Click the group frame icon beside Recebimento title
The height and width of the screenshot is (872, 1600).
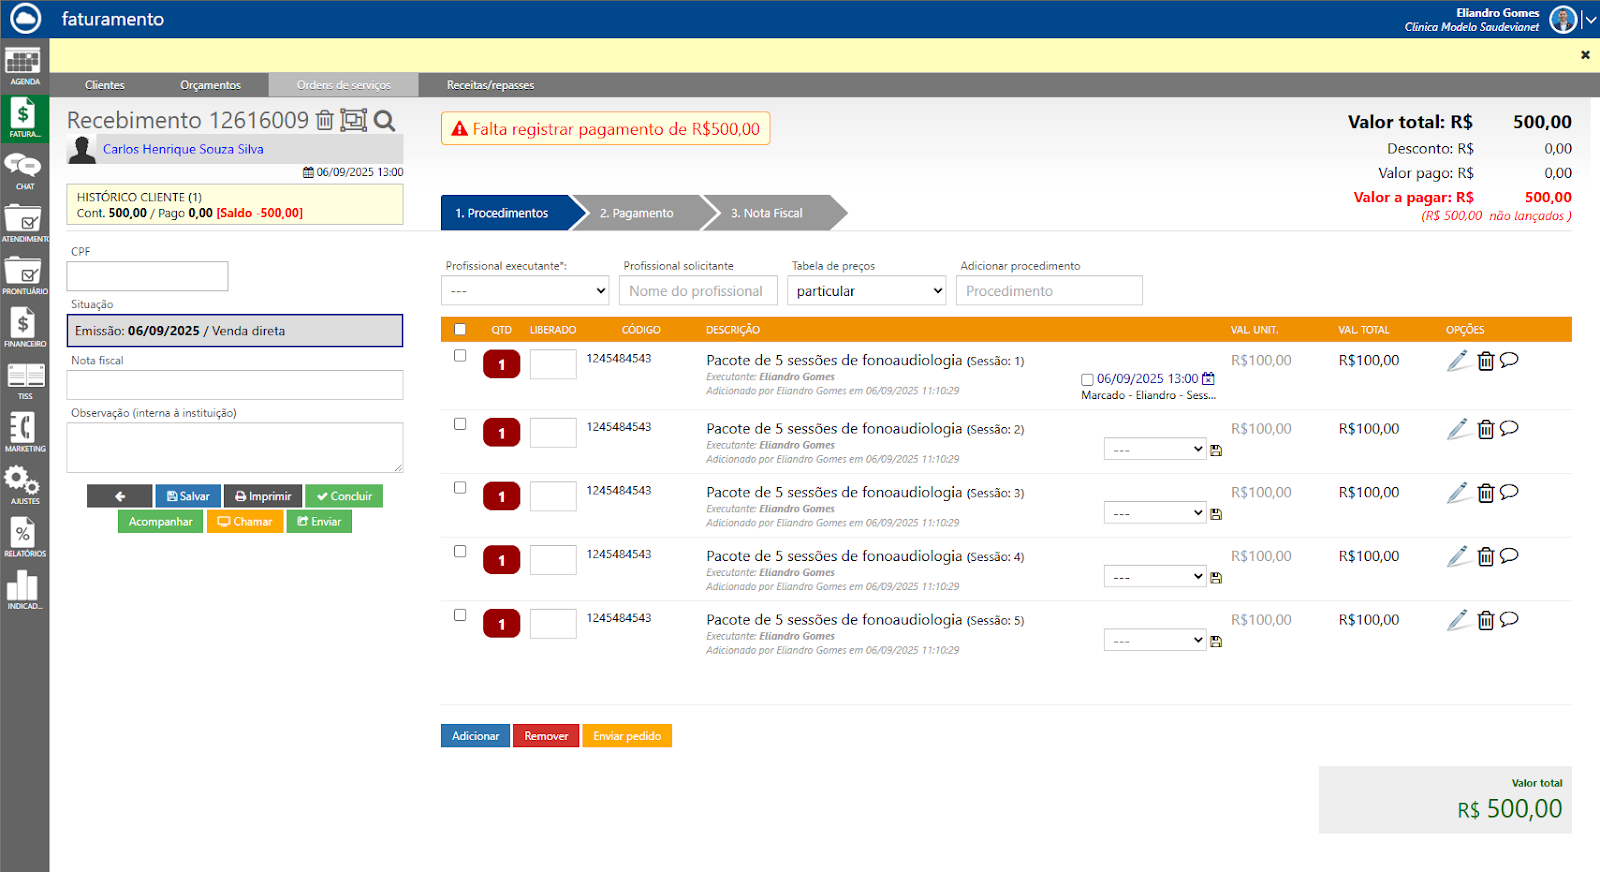354,120
